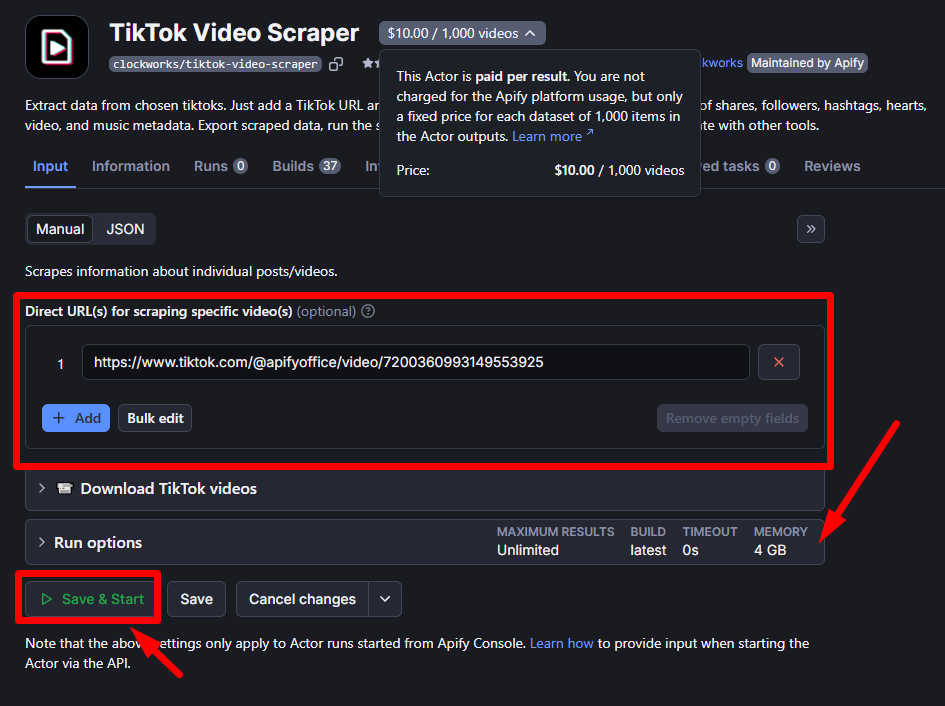Viewport: 945px width, 706px height.
Task: Open the help tooltip for Direct URLs
Action: [368, 311]
